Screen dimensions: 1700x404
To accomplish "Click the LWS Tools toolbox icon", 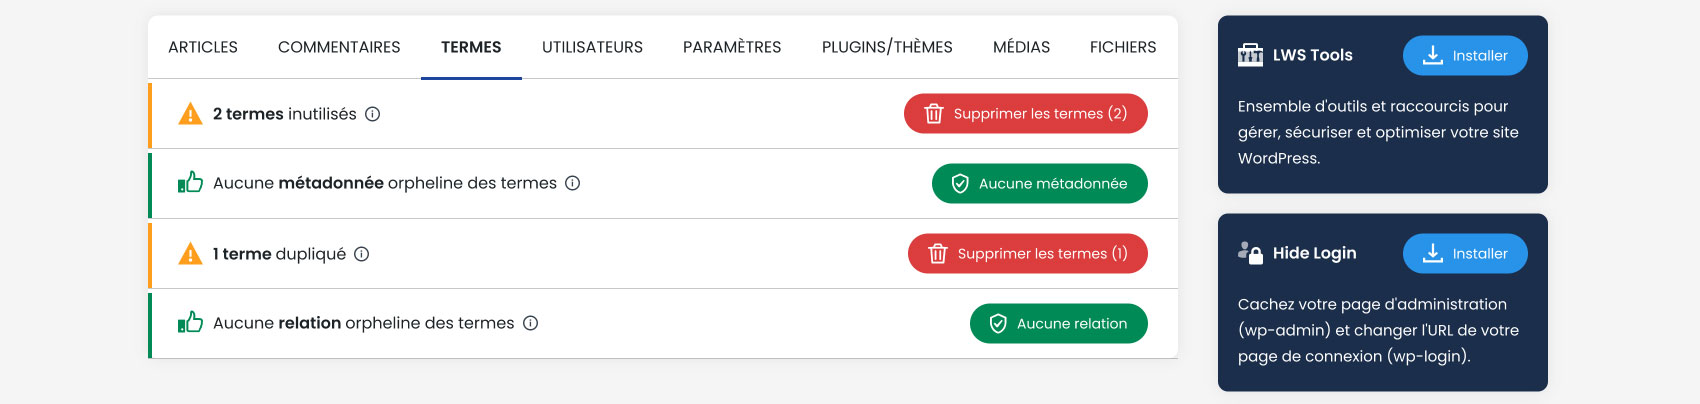I will 1250,55.
